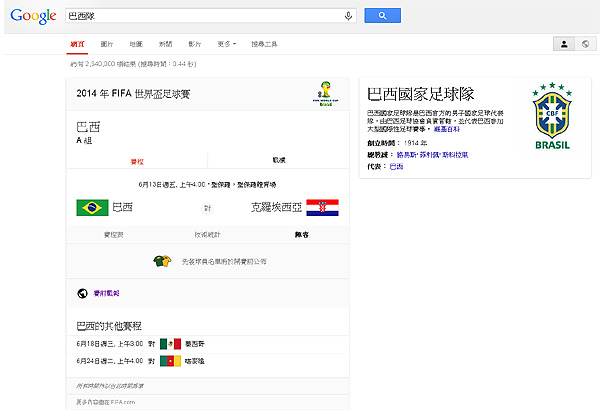
Task: Open the 巴西 link after 代表
Action: pos(396,166)
